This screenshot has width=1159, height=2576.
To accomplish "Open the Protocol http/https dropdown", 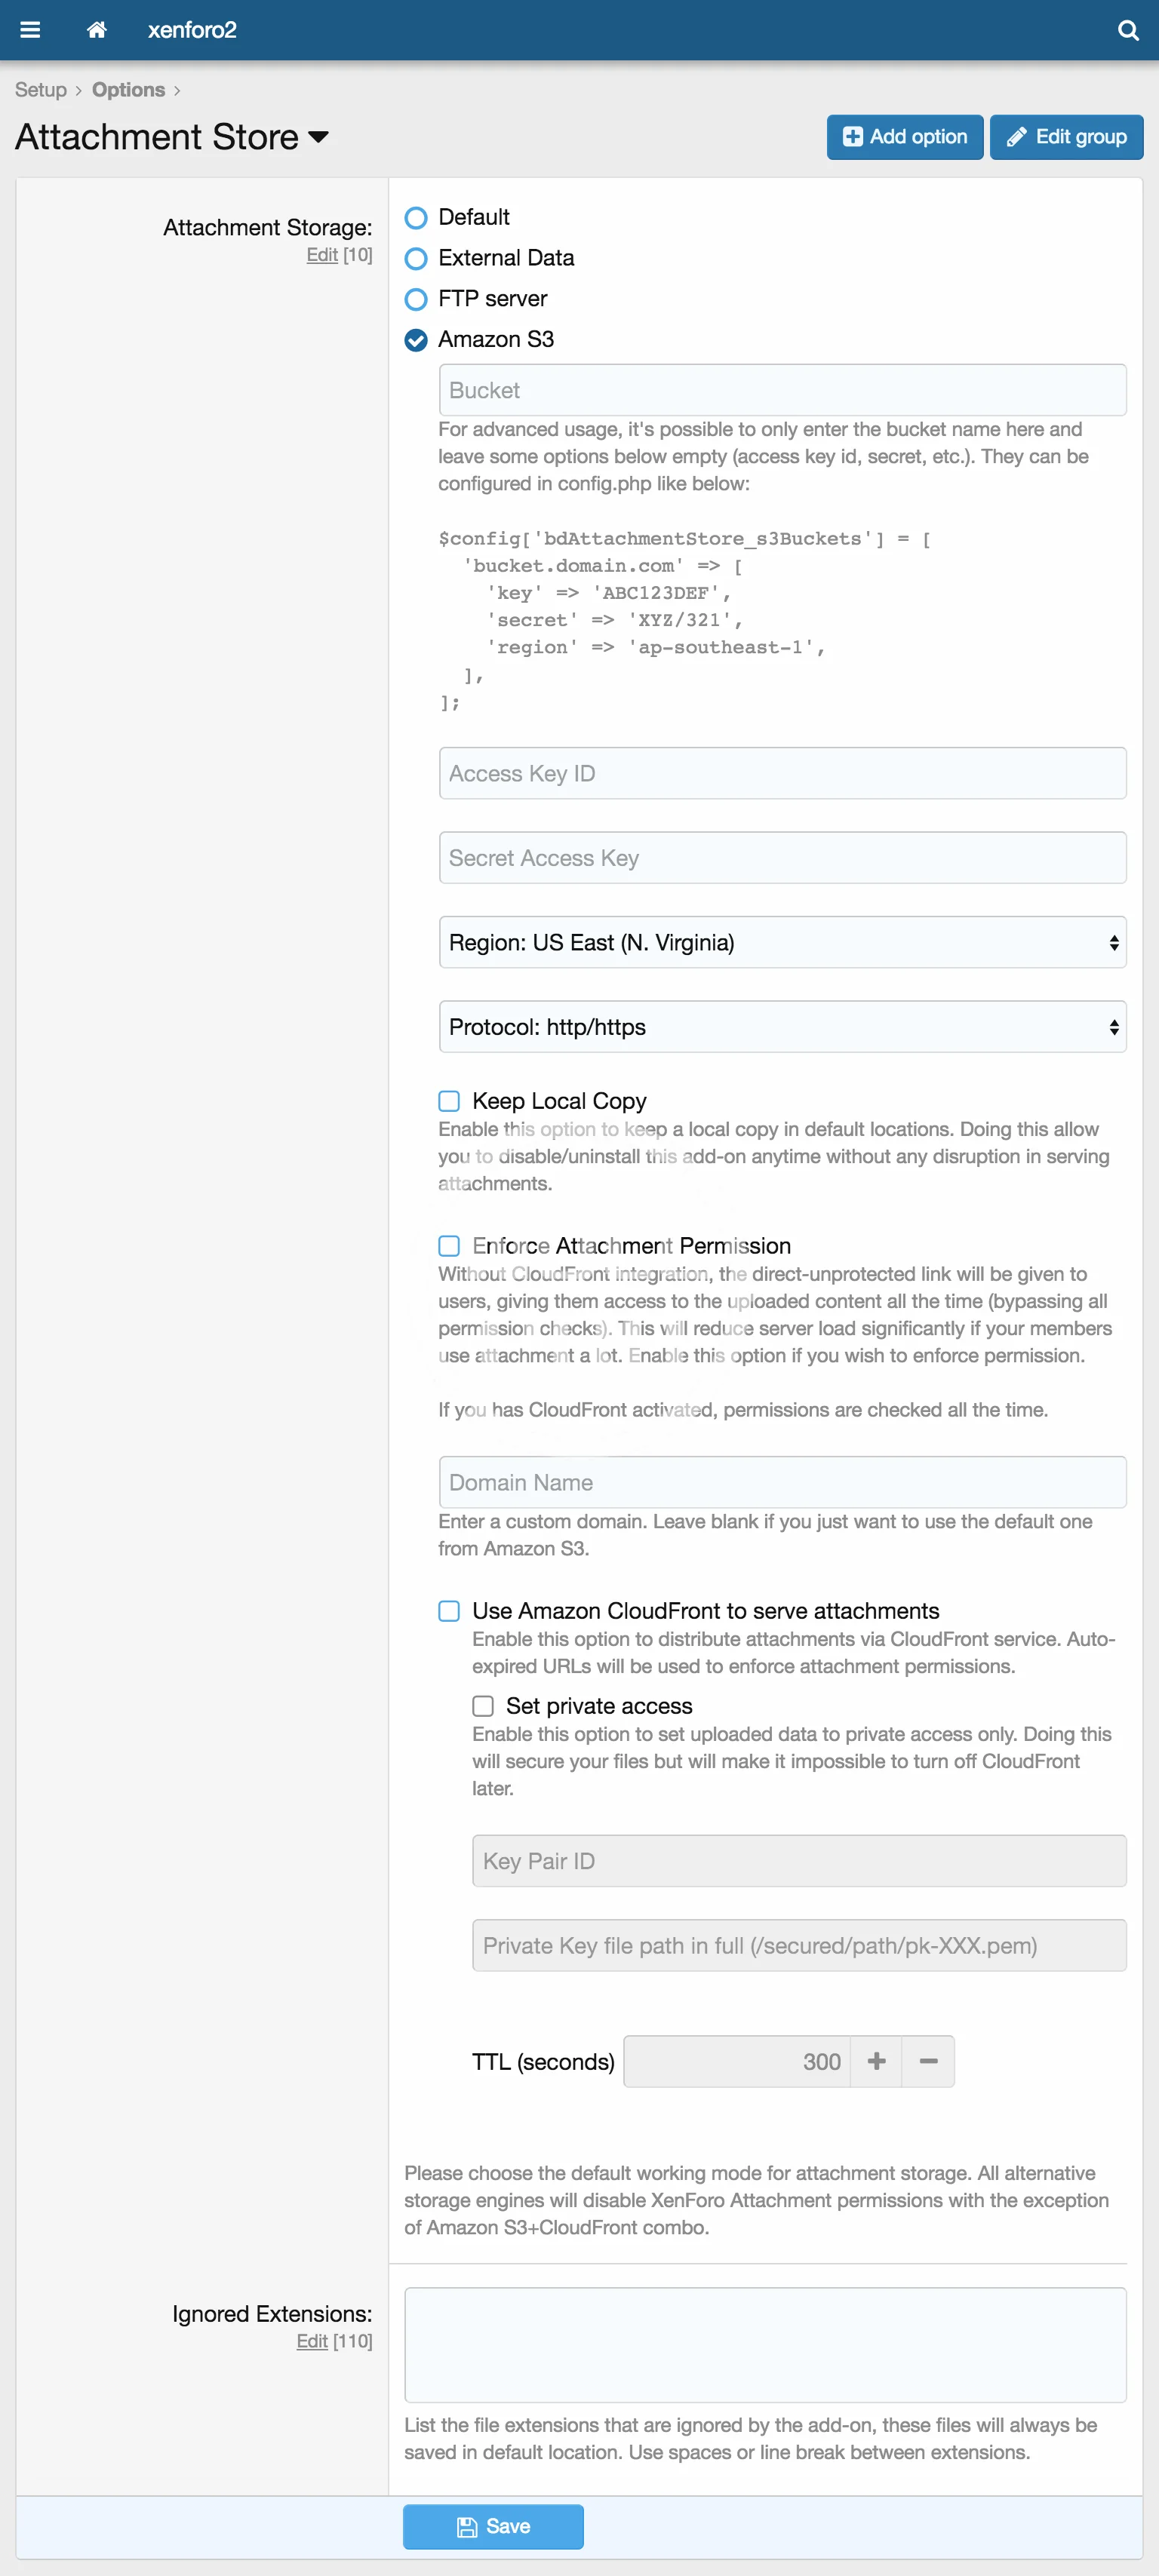I will click(782, 1027).
